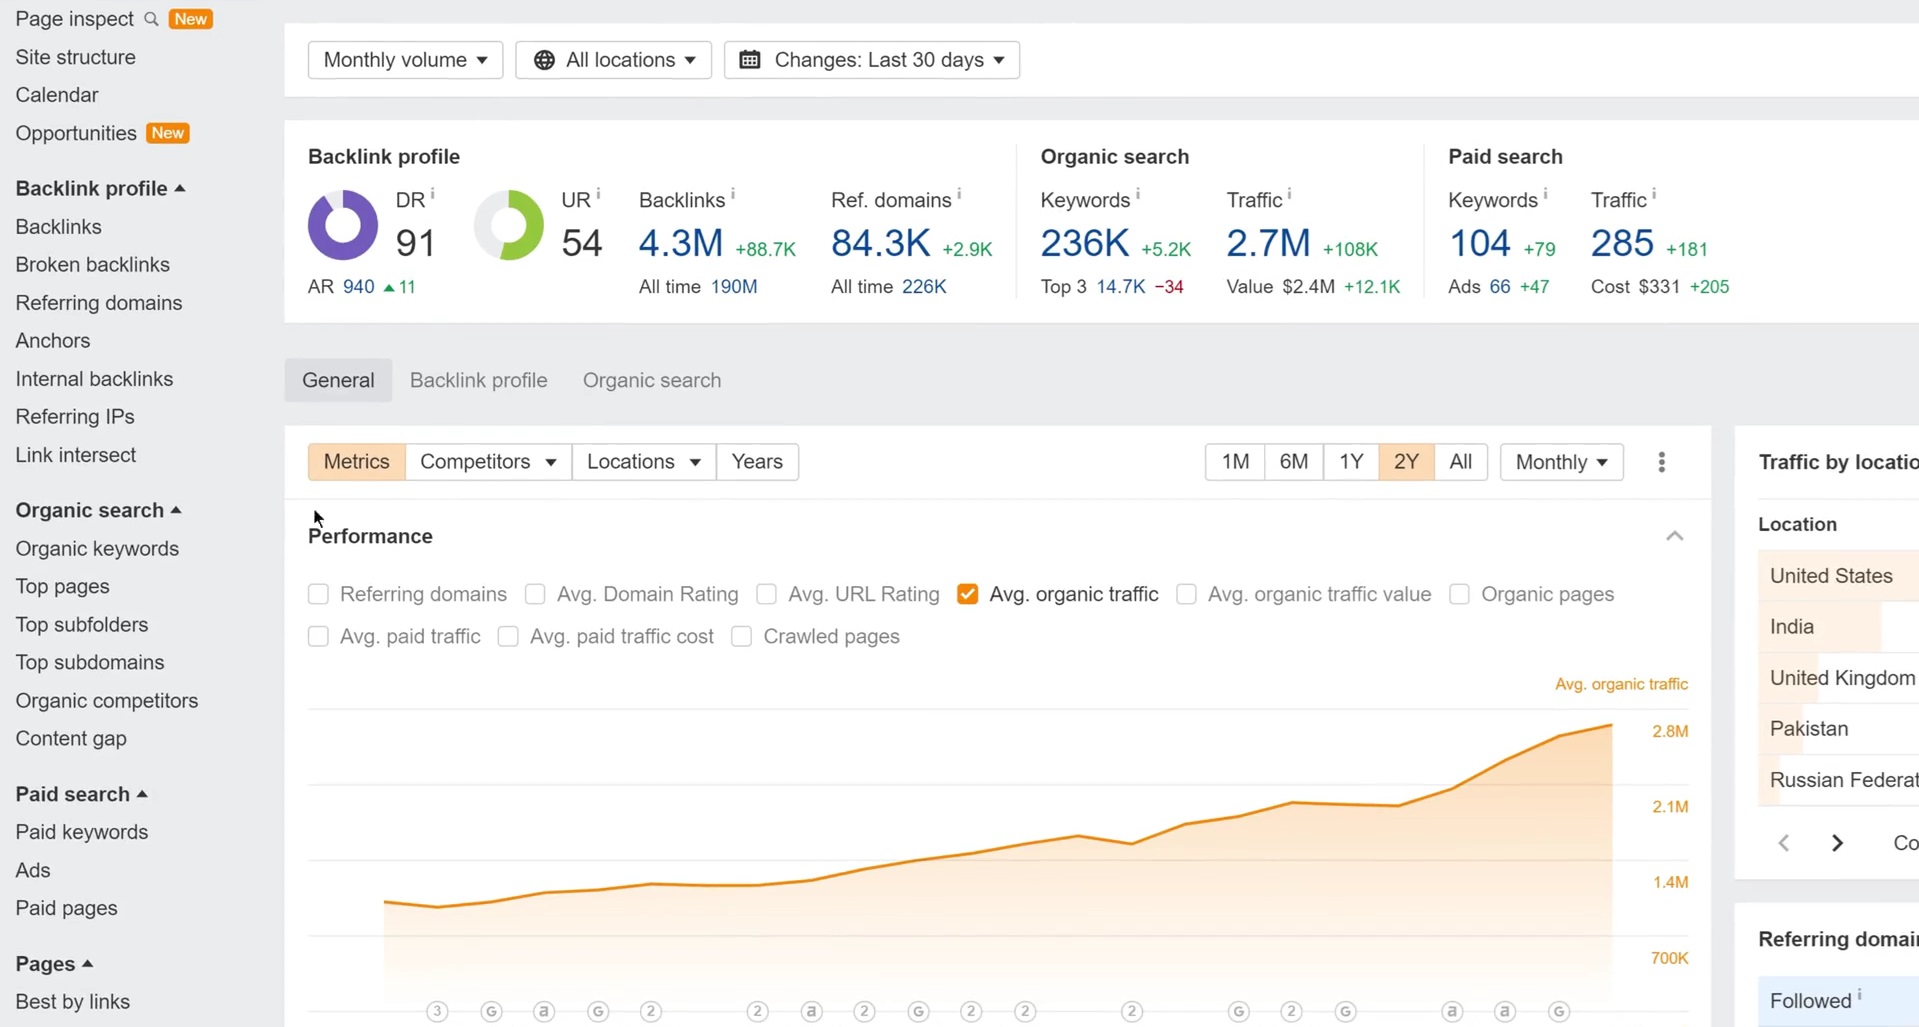The width and height of the screenshot is (1919, 1027).
Task: Open the Changes: Last 30 days dropdown
Action: [872, 60]
